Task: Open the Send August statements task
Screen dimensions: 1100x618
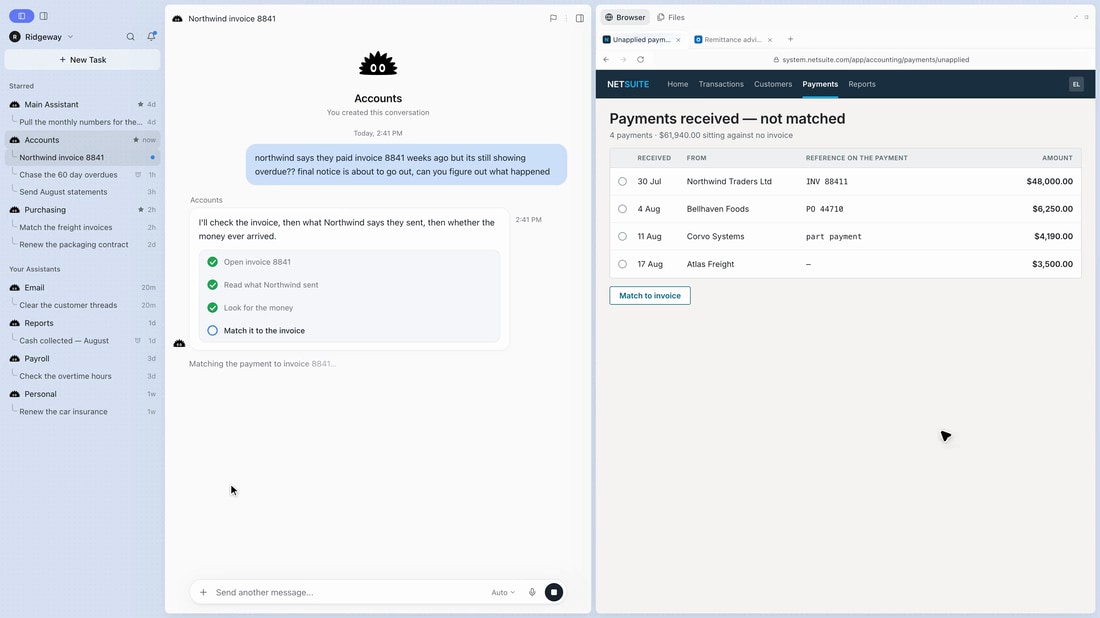Action: [x=63, y=192]
